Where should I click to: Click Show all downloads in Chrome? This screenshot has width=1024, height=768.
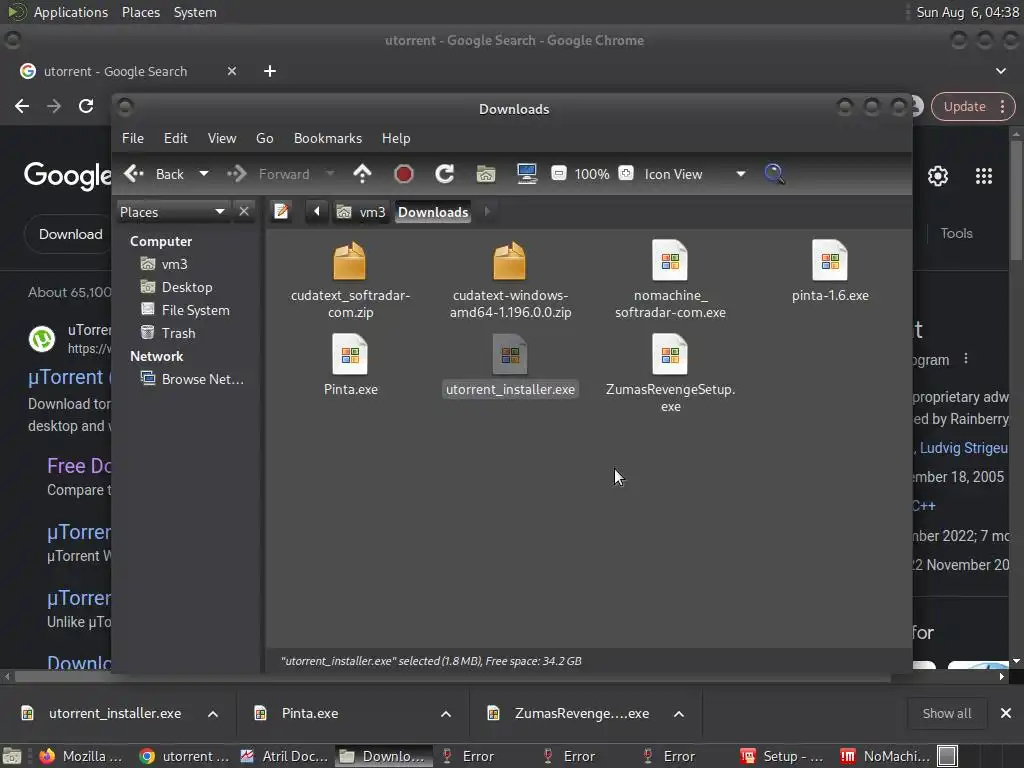click(946, 714)
